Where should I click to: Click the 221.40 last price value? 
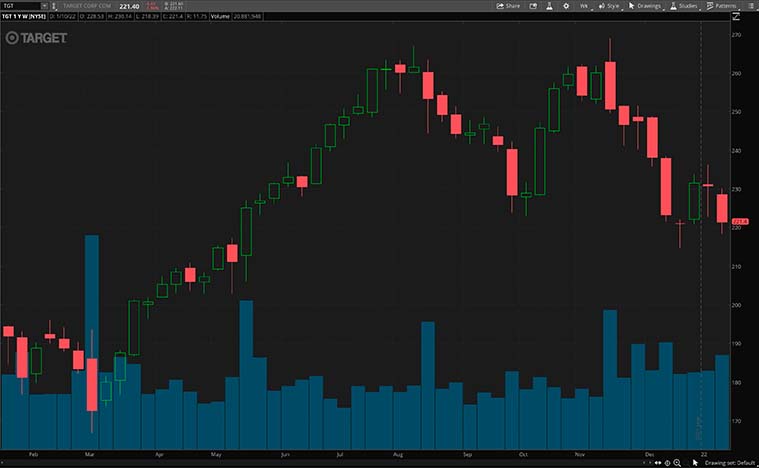[129, 6]
